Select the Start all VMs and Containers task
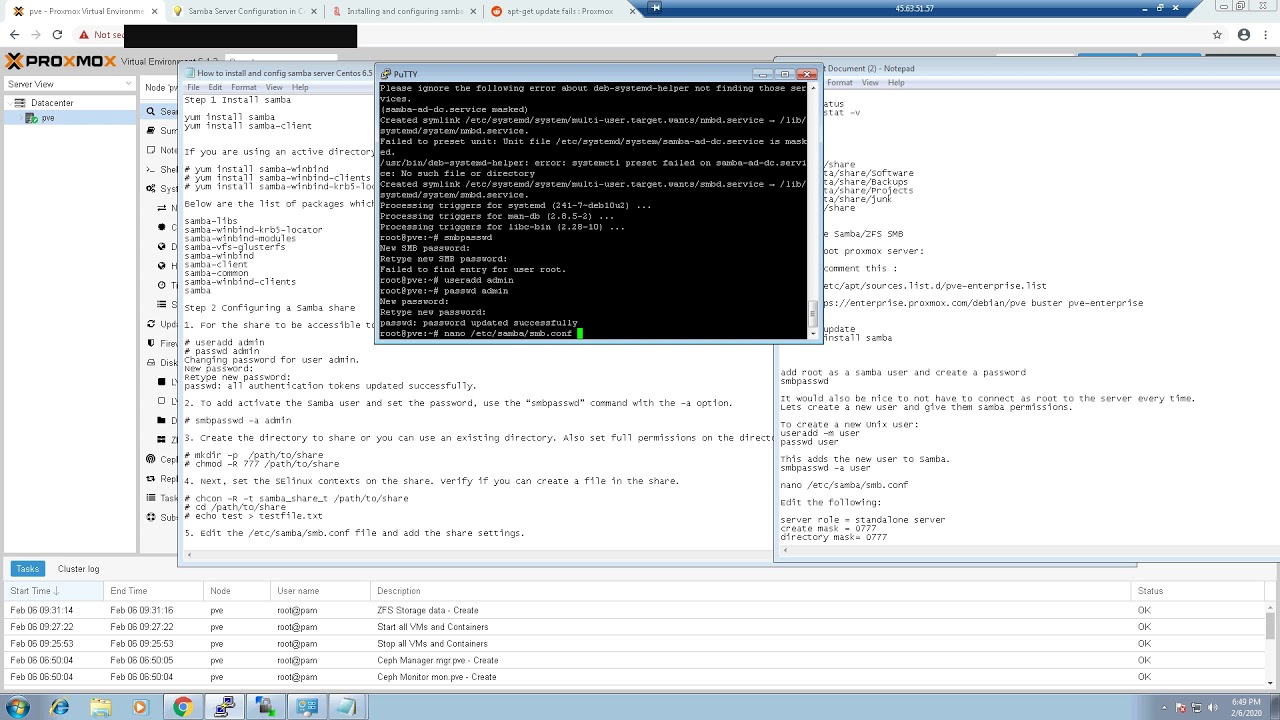Viewport: 1280px width, 720px height. point(634,627)
